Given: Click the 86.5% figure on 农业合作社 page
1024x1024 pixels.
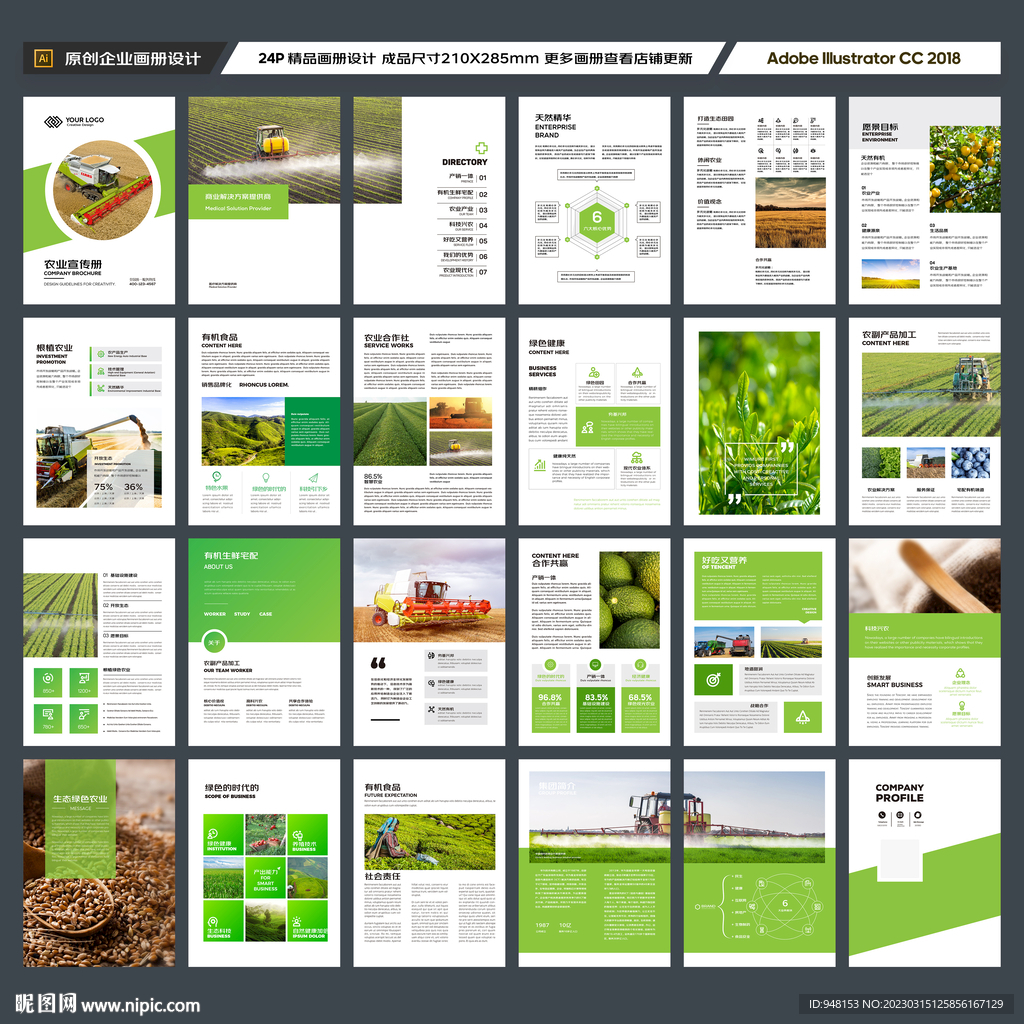Looking at the screenshot, I should (x=373, y=477).
